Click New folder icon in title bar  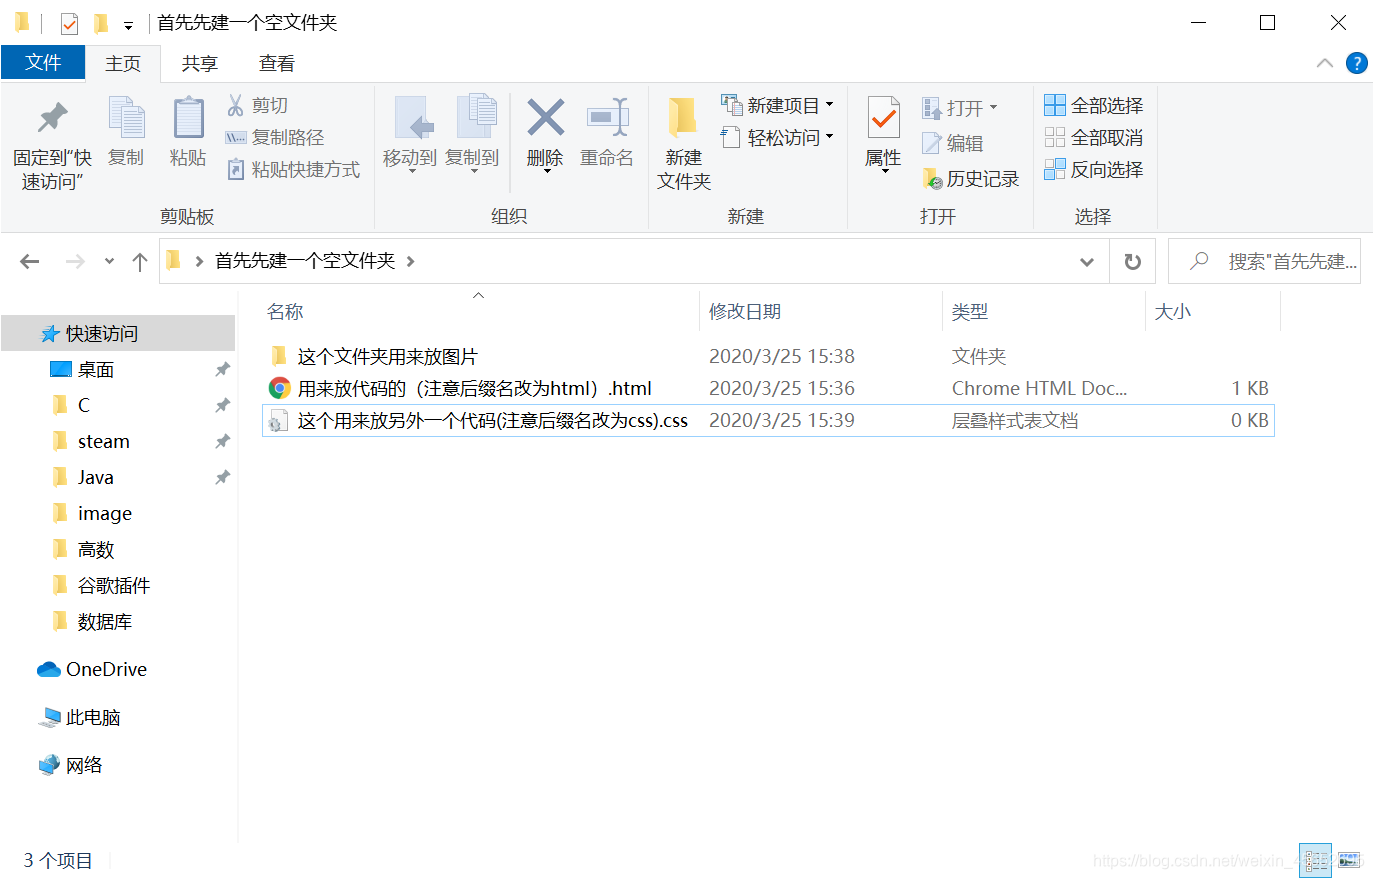[101, 22]
